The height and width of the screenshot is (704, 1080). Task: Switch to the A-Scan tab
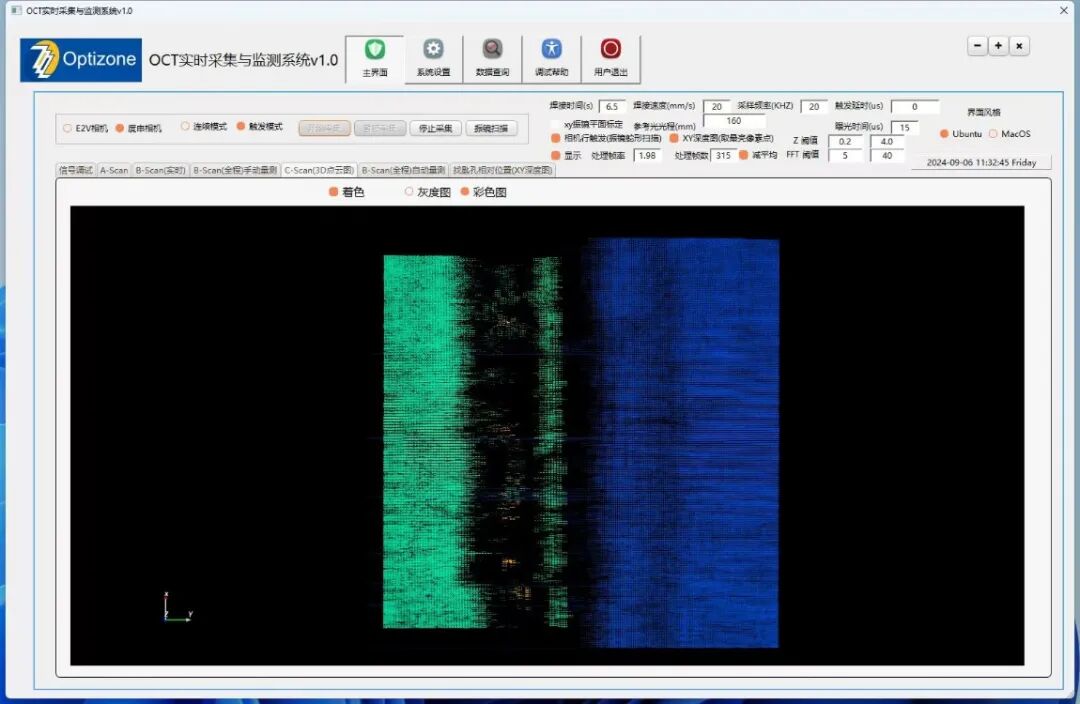point(114,170)
